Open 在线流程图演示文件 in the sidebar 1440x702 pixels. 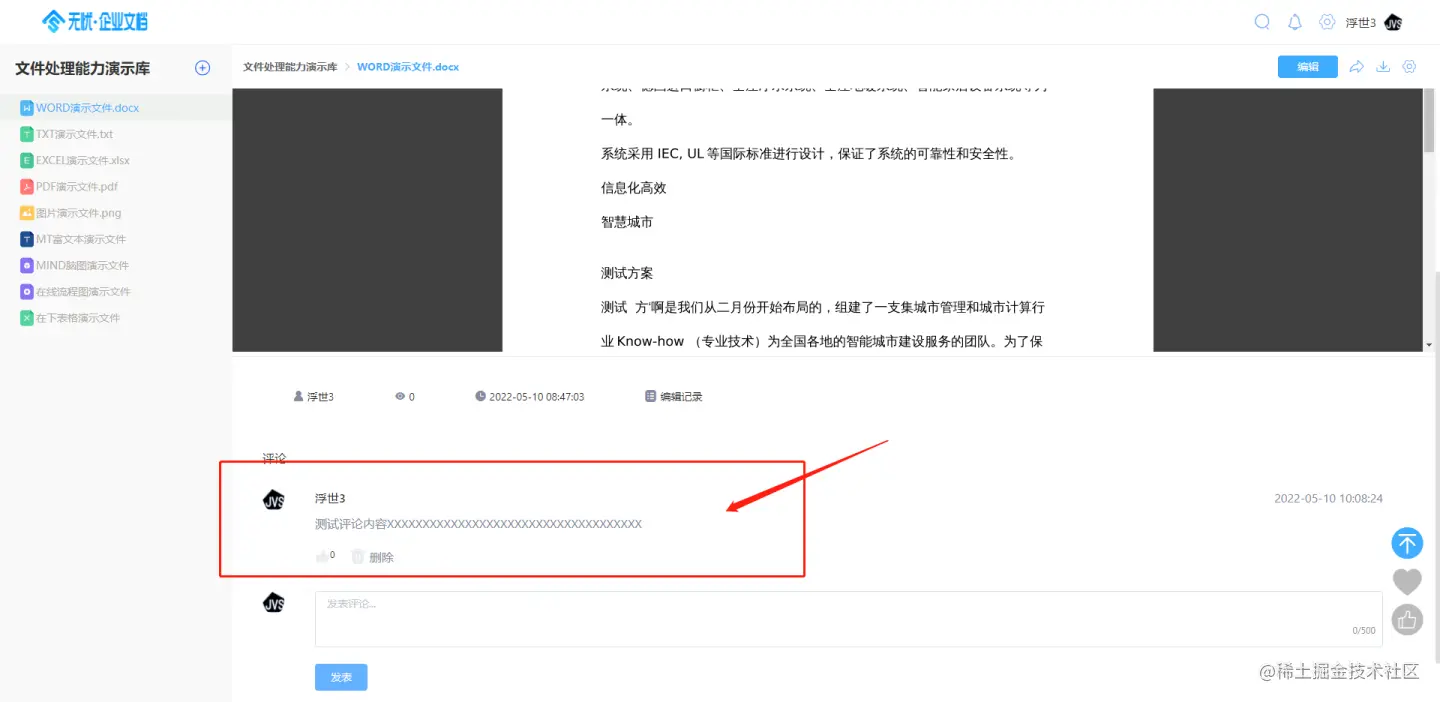click(84, 292)
